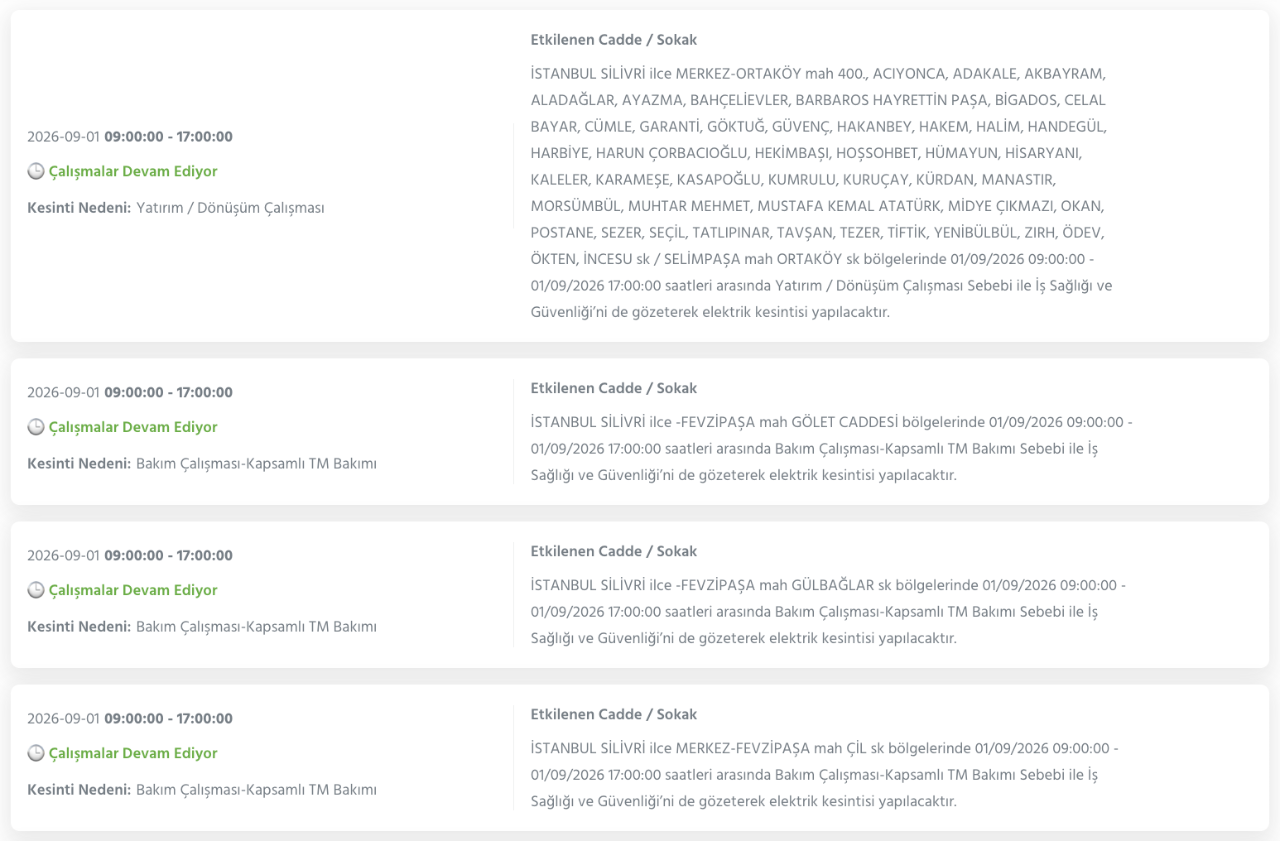Viewport: 1280px width, 841px height.
Task: Click 'Etkilenen Cadde / Sokak' heading in Çil sk card
Action: tap(614, 714)
